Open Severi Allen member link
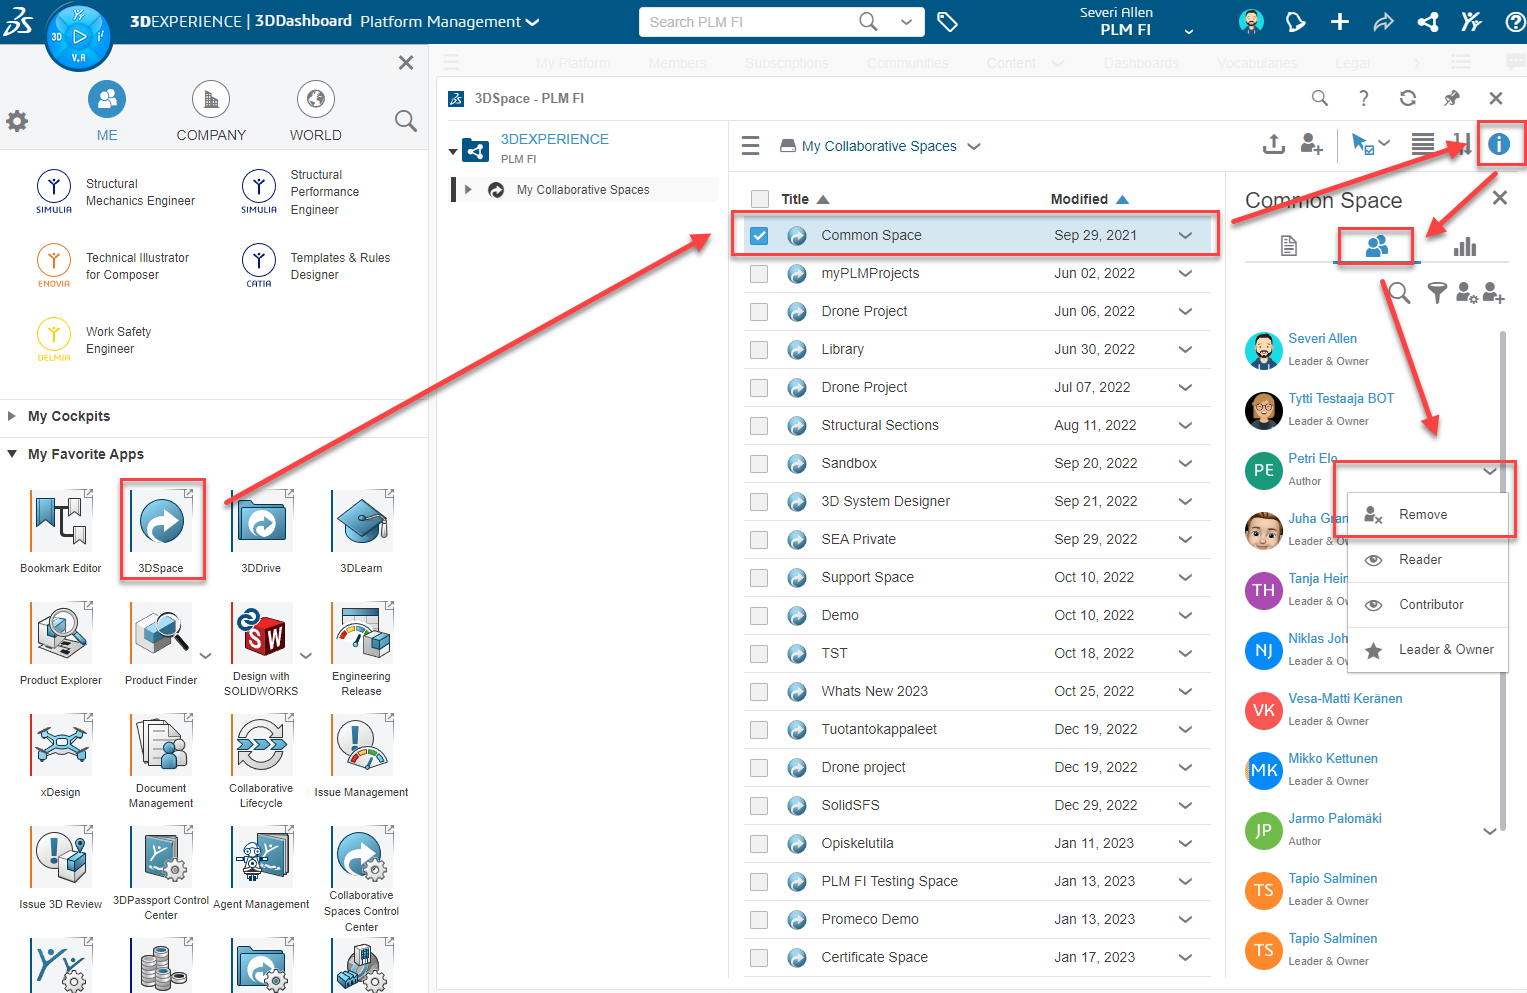This screenshot has width=1527, height=993. point(1322,339)
